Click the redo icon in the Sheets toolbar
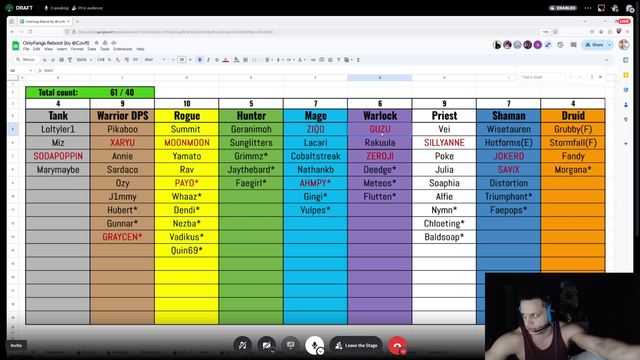The image size is (640, 360). (x=53, y=60)
